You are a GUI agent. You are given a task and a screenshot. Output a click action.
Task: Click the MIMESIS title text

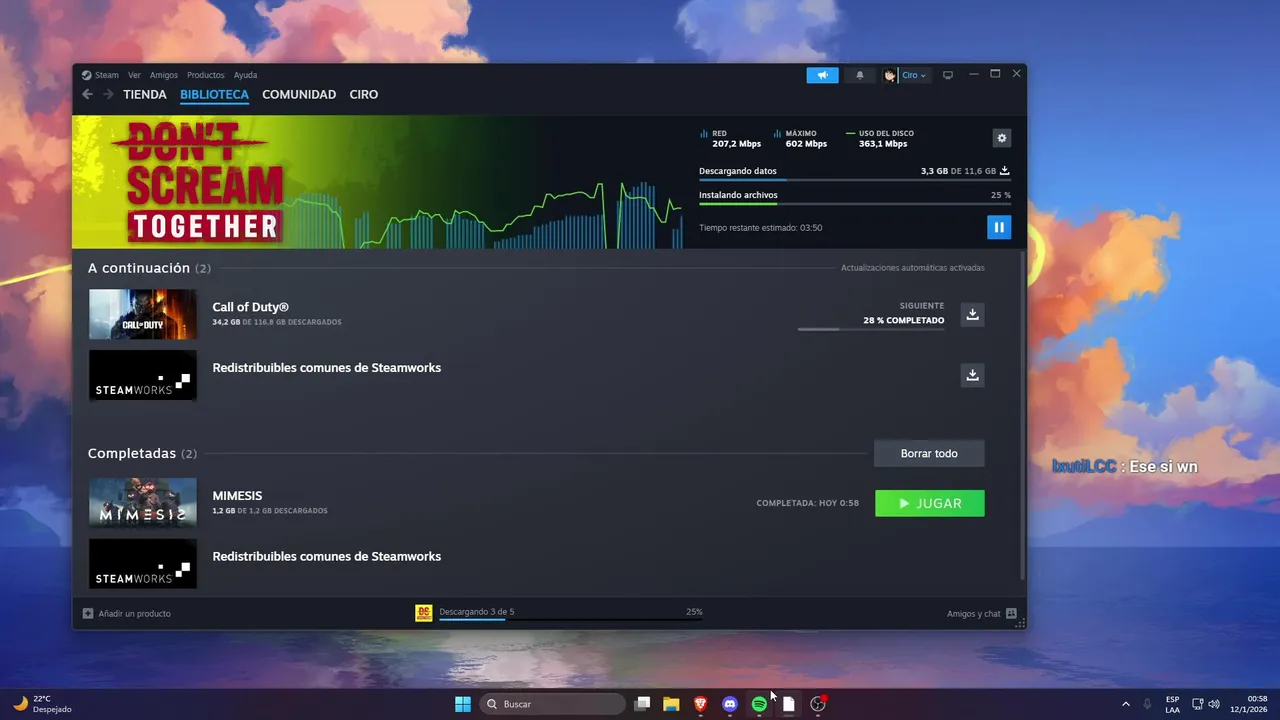(237, 495)
